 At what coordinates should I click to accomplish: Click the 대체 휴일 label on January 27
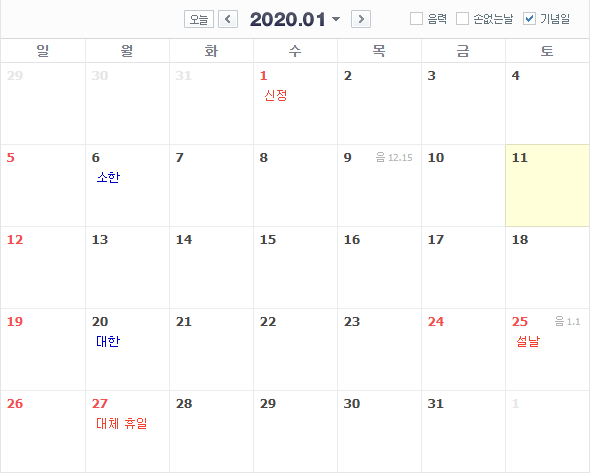point(121,423)
